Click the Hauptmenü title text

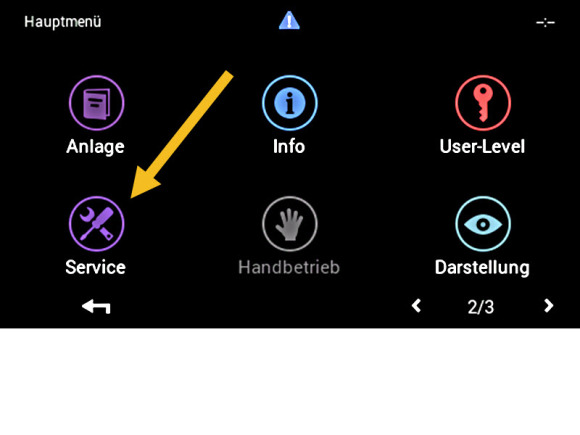(x=63, y=21)
